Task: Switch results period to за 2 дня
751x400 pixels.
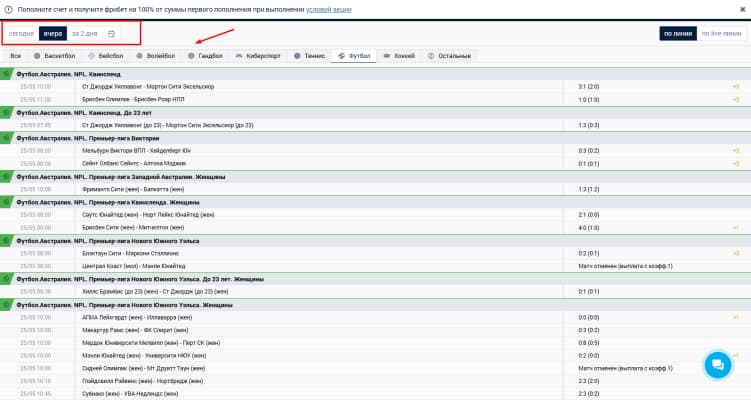Action: (84, 34)
